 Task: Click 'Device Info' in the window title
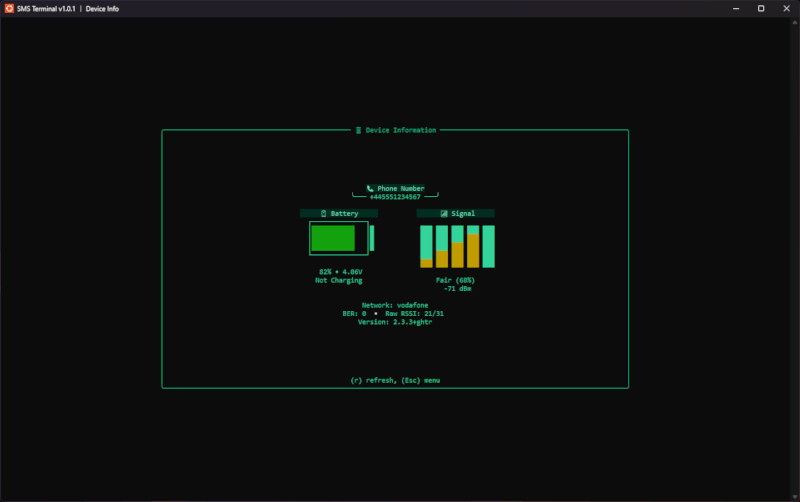click(x=102, y=9)
